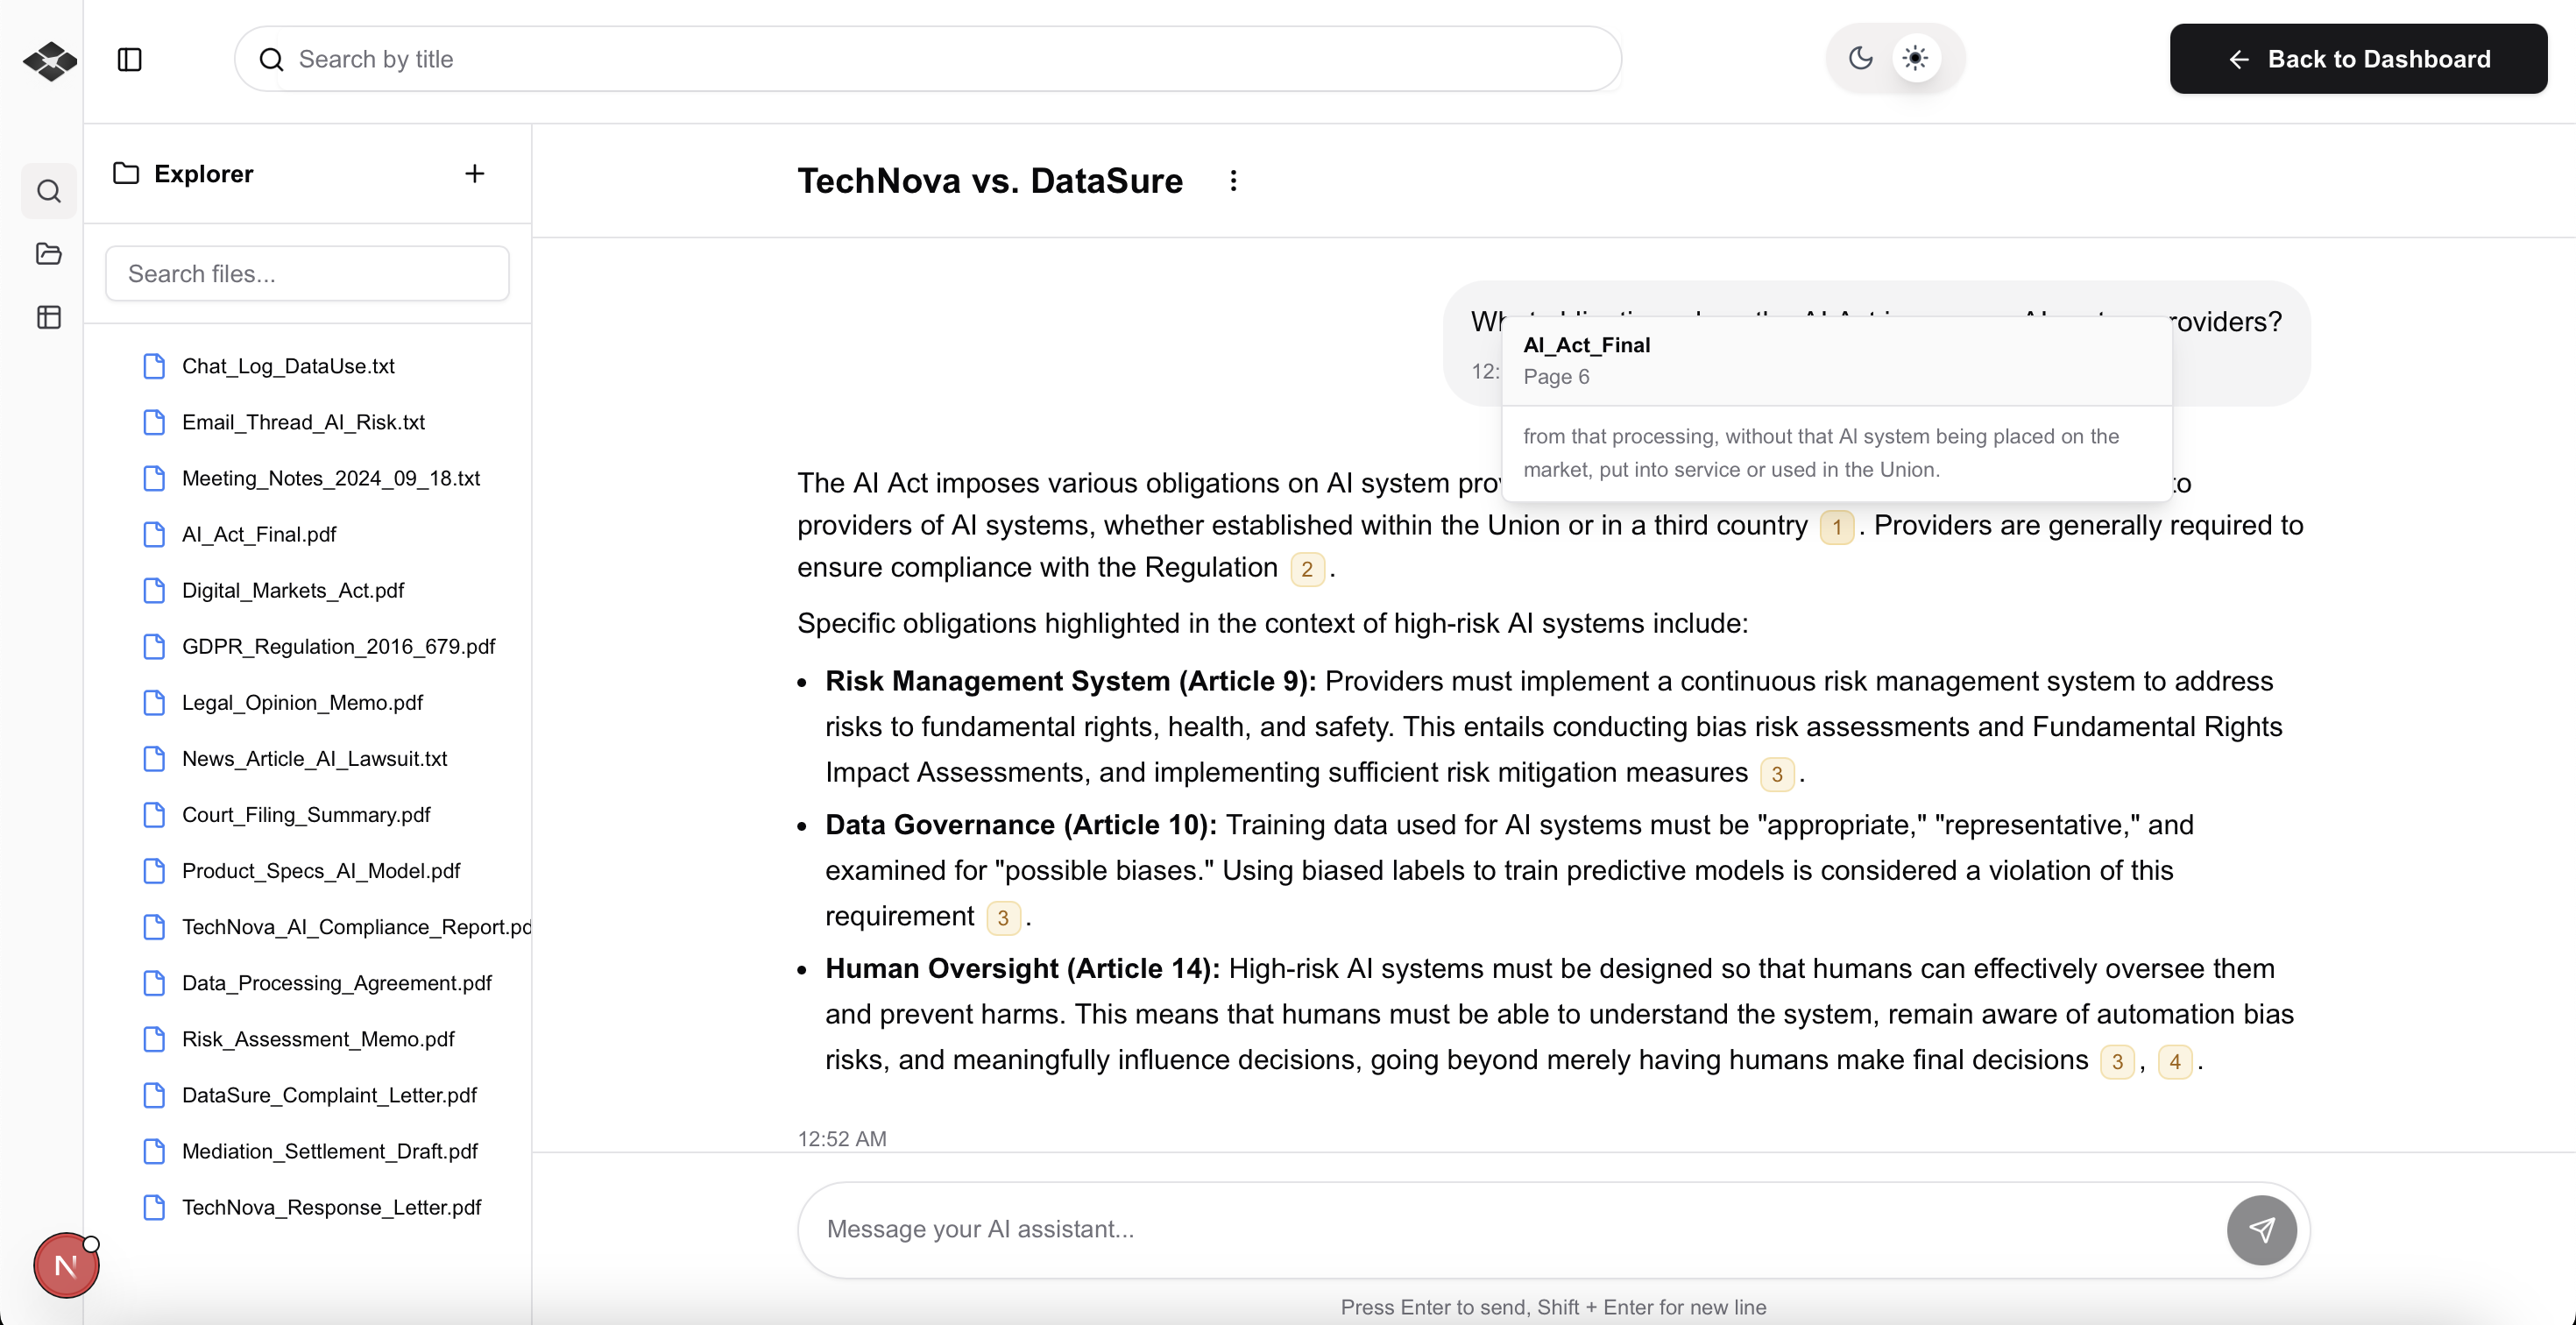Open three-dot menu beside TechNova vs. DataSure
2576x1325 pixels.
click(1233, 181)
